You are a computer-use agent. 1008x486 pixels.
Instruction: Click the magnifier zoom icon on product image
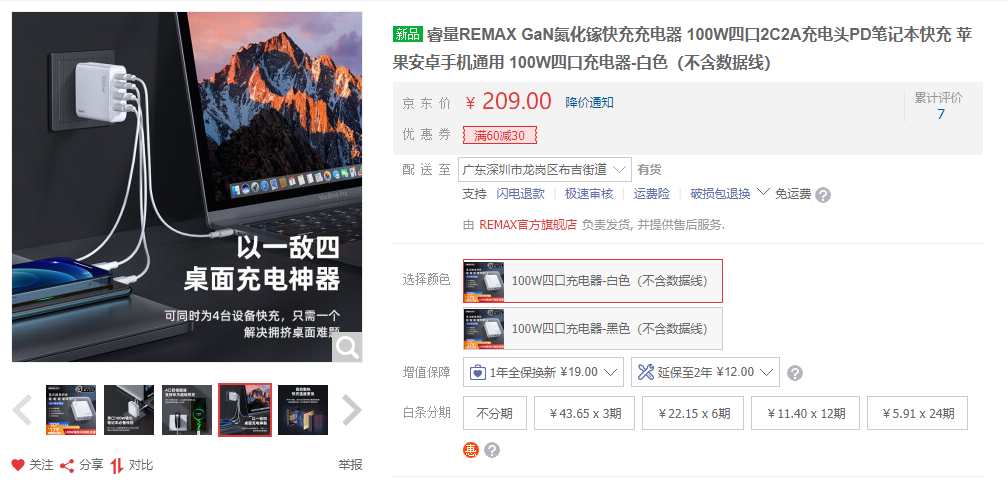[347, 347]
